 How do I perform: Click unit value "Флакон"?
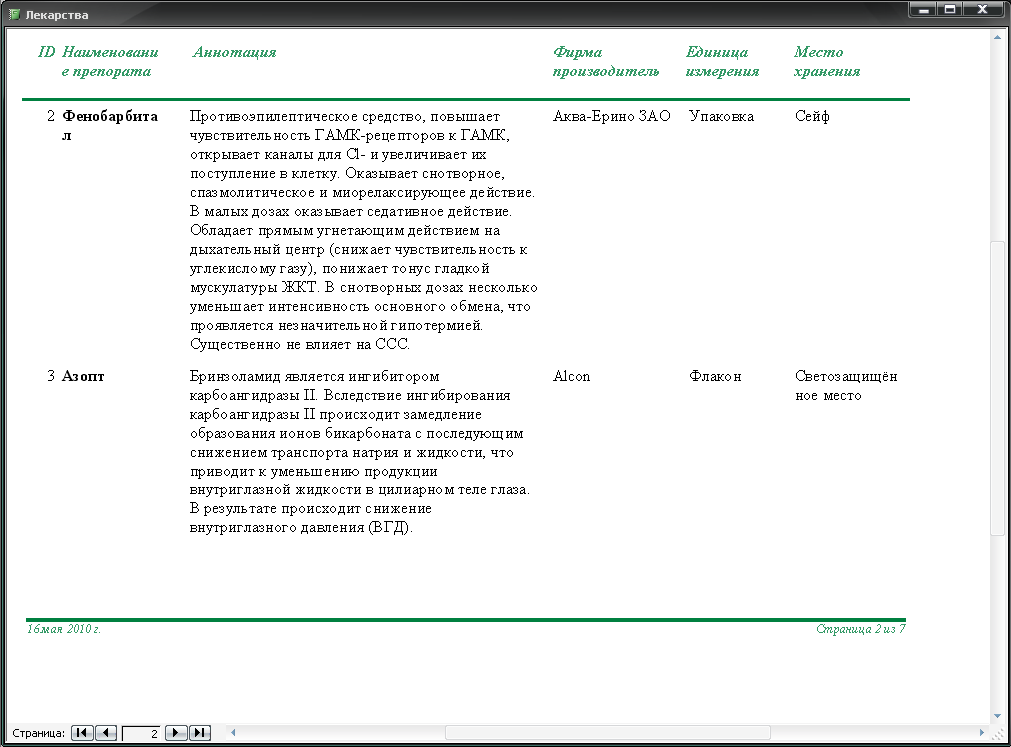coord(715,376)
